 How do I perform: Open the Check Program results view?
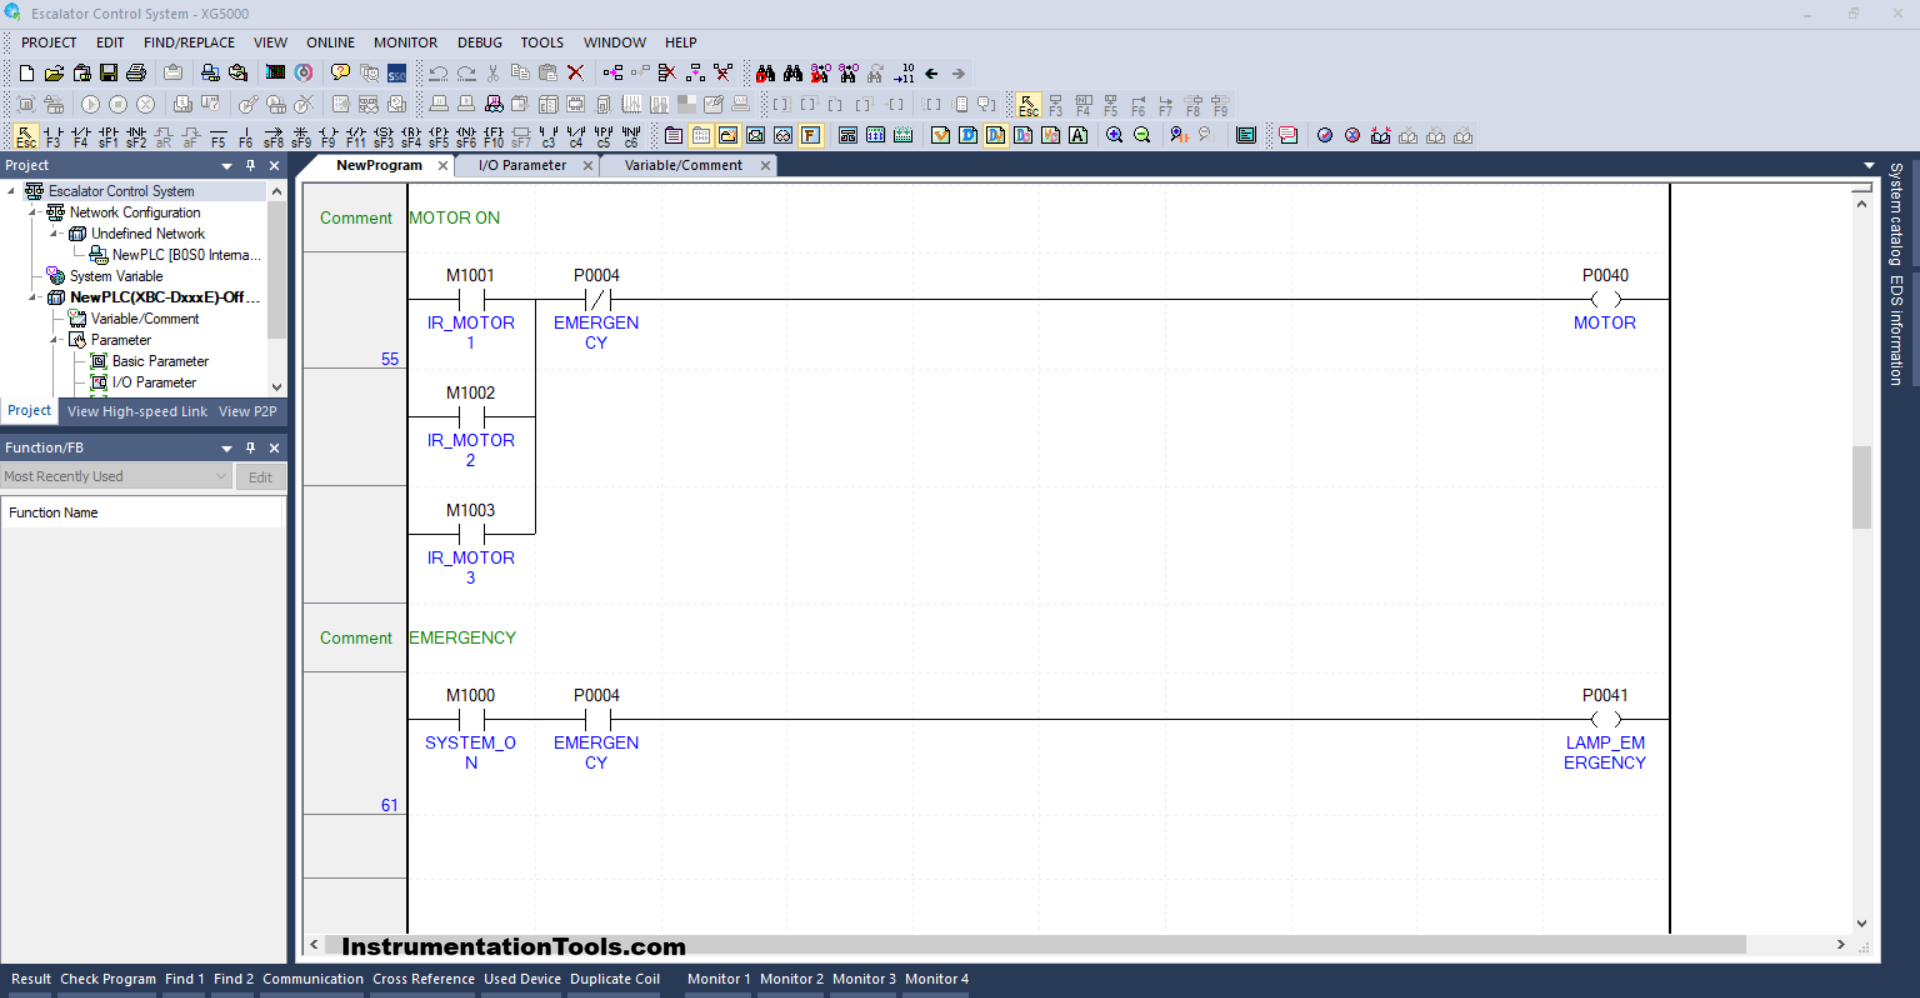click(108, 979)
